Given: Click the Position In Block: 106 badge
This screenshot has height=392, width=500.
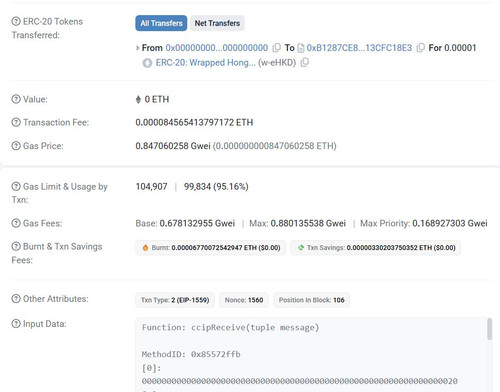Looking at the screenshot, I should click(x=311, y=300).
